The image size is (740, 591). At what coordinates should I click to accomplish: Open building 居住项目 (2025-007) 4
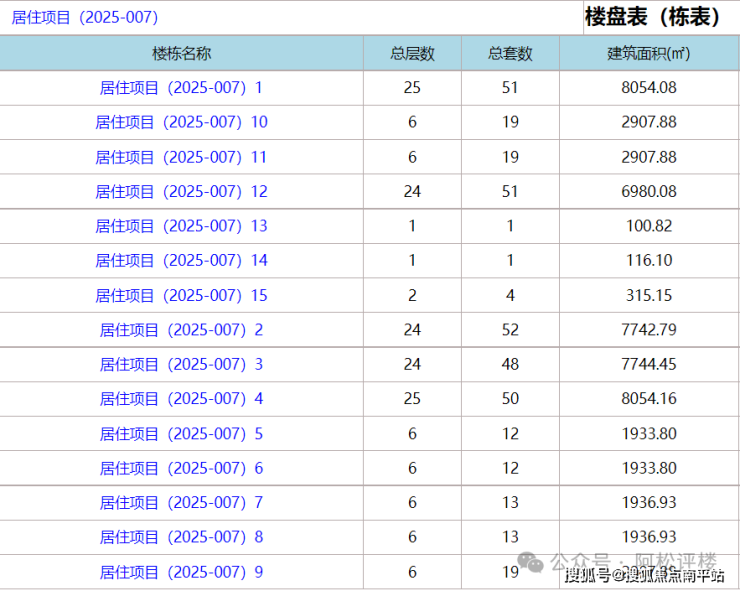(181, 399)
